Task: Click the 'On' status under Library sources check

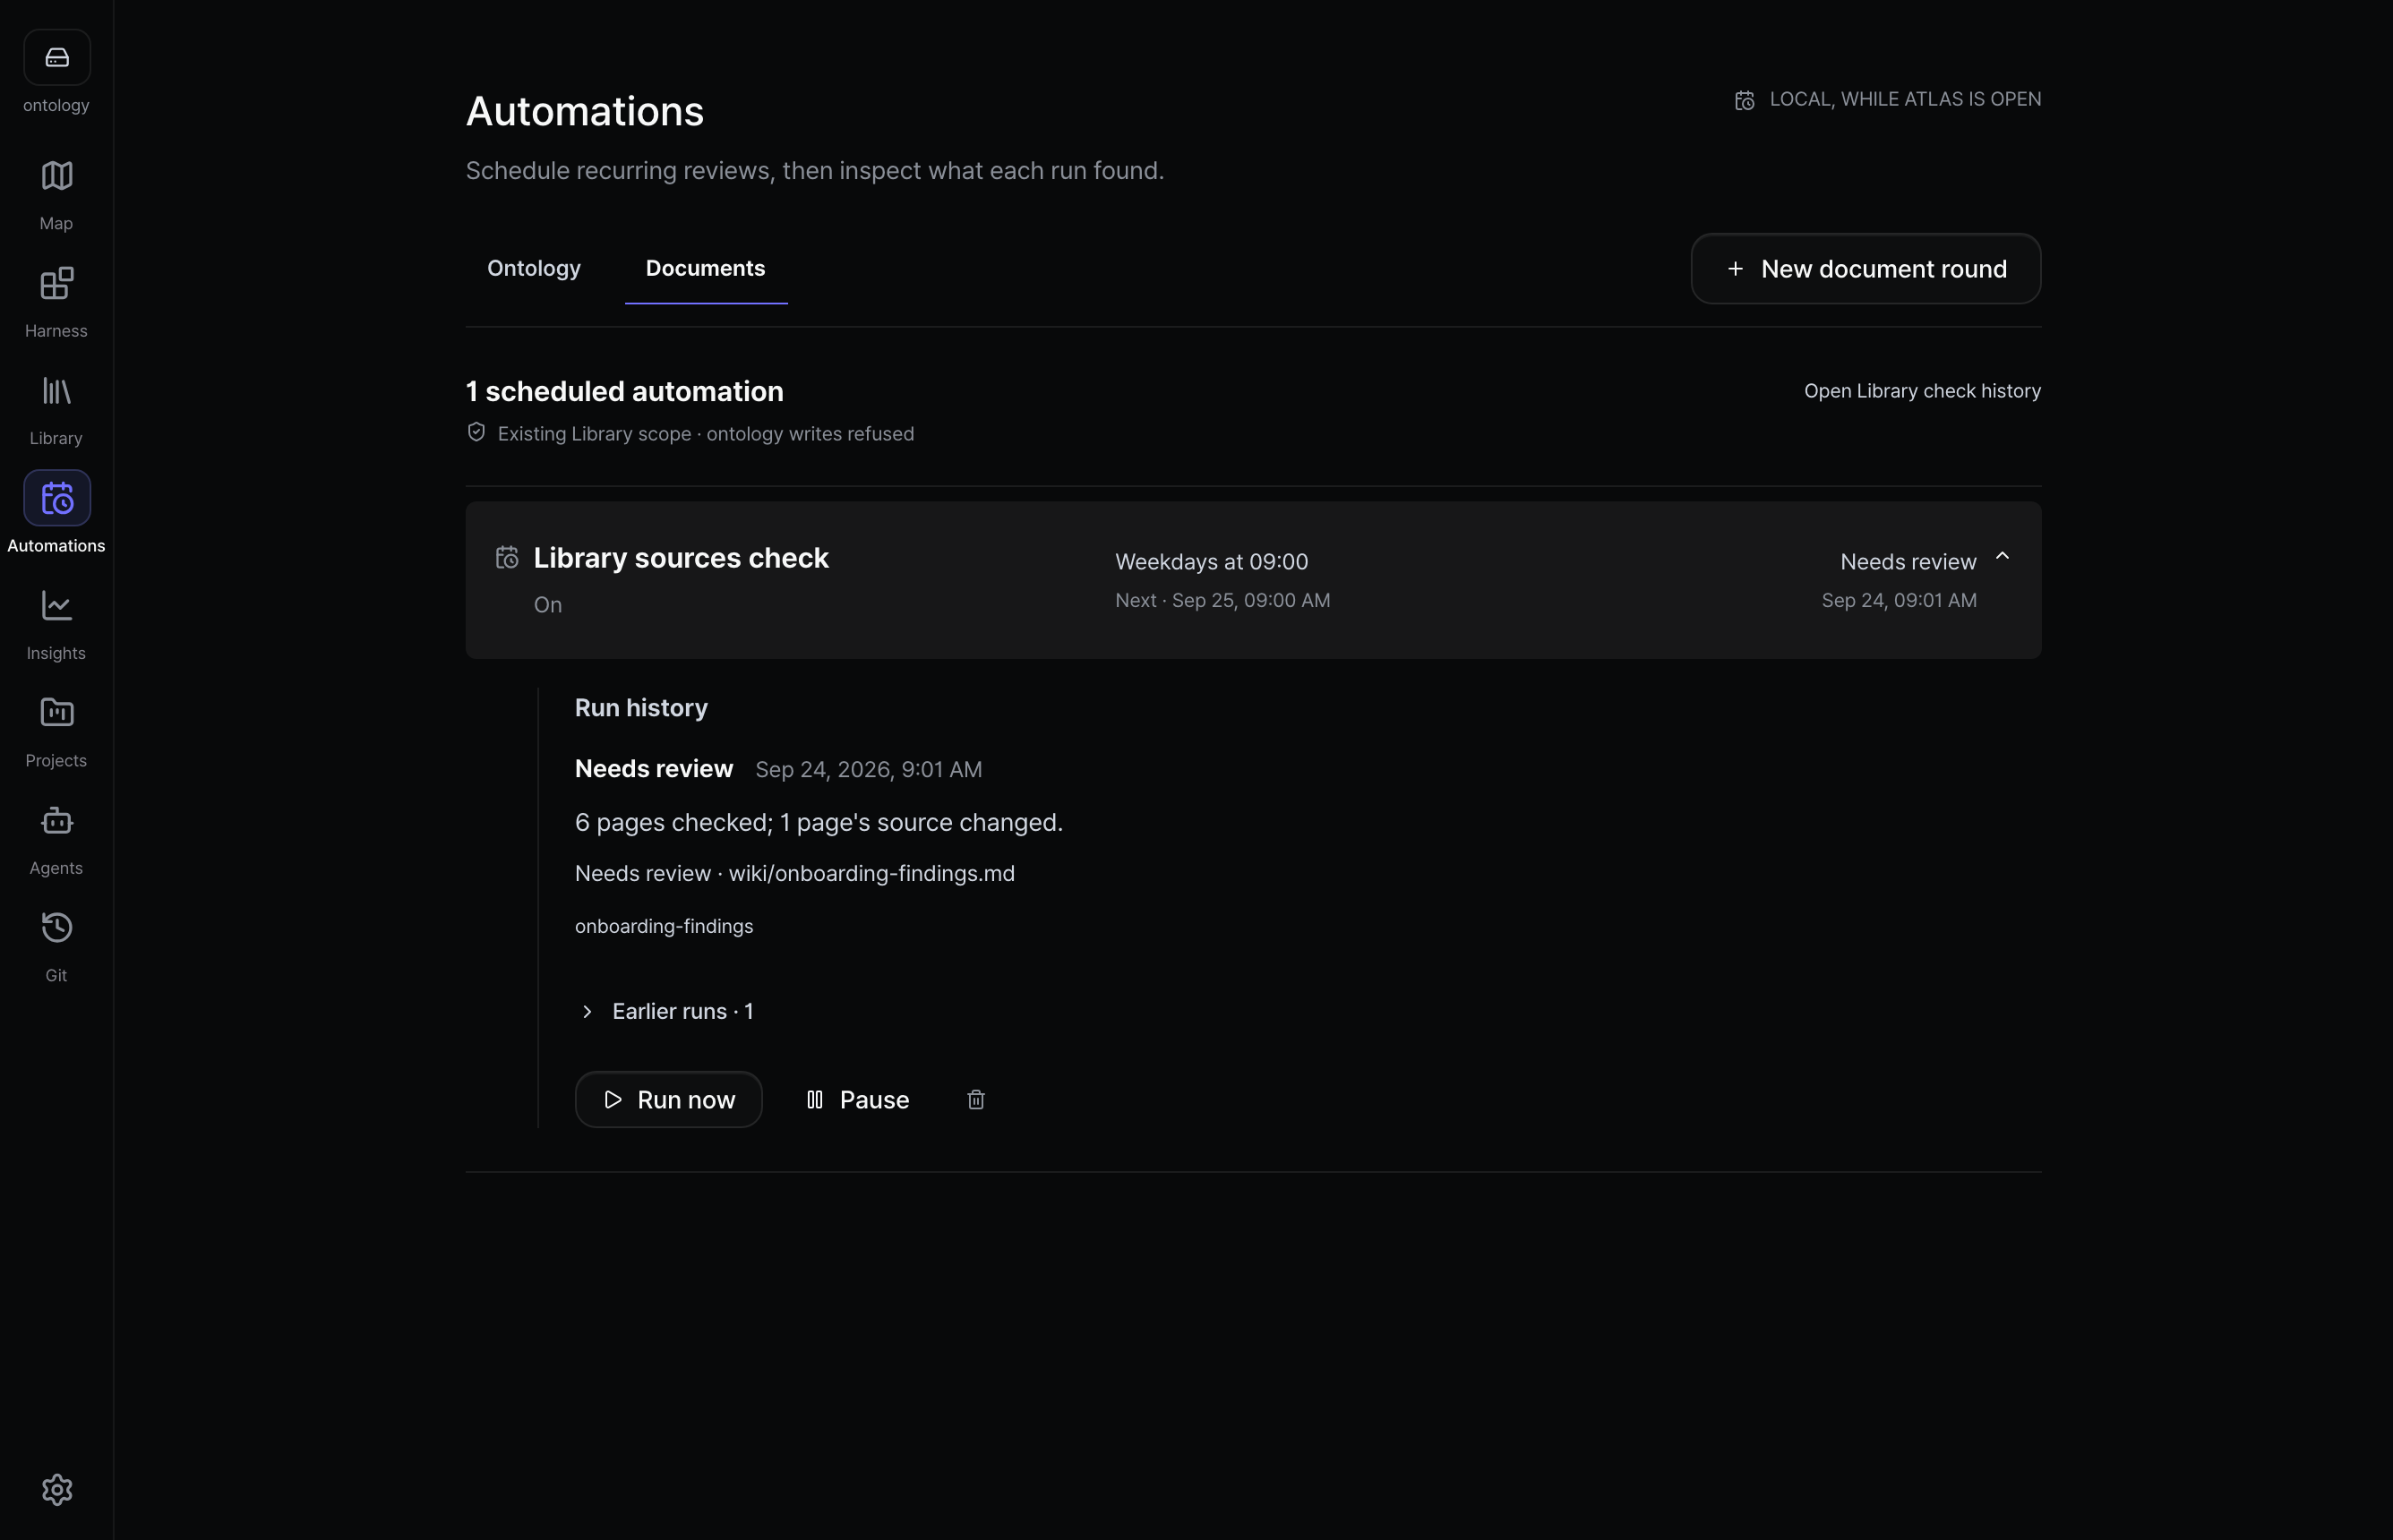Action: point(548,605)
